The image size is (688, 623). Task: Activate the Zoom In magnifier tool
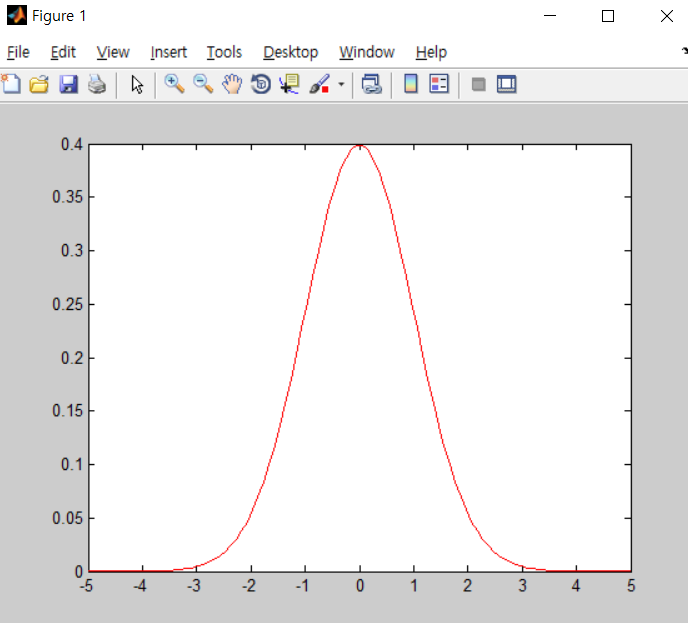(x=174, y=84)
